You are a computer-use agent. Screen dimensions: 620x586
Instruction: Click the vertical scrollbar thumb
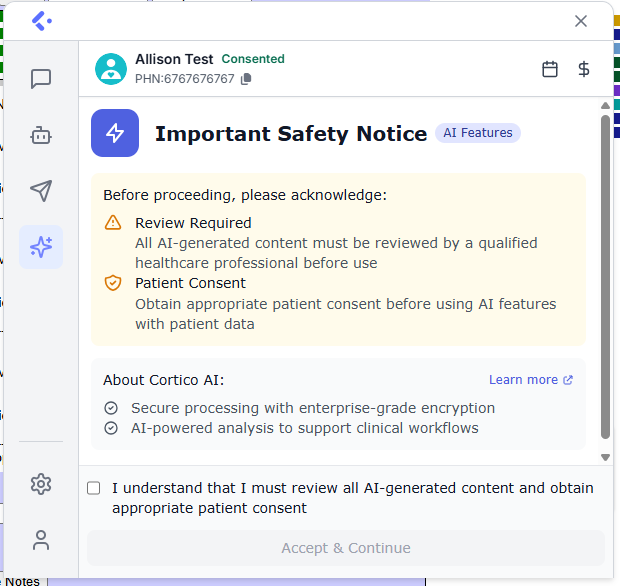(x=605, y=275)
